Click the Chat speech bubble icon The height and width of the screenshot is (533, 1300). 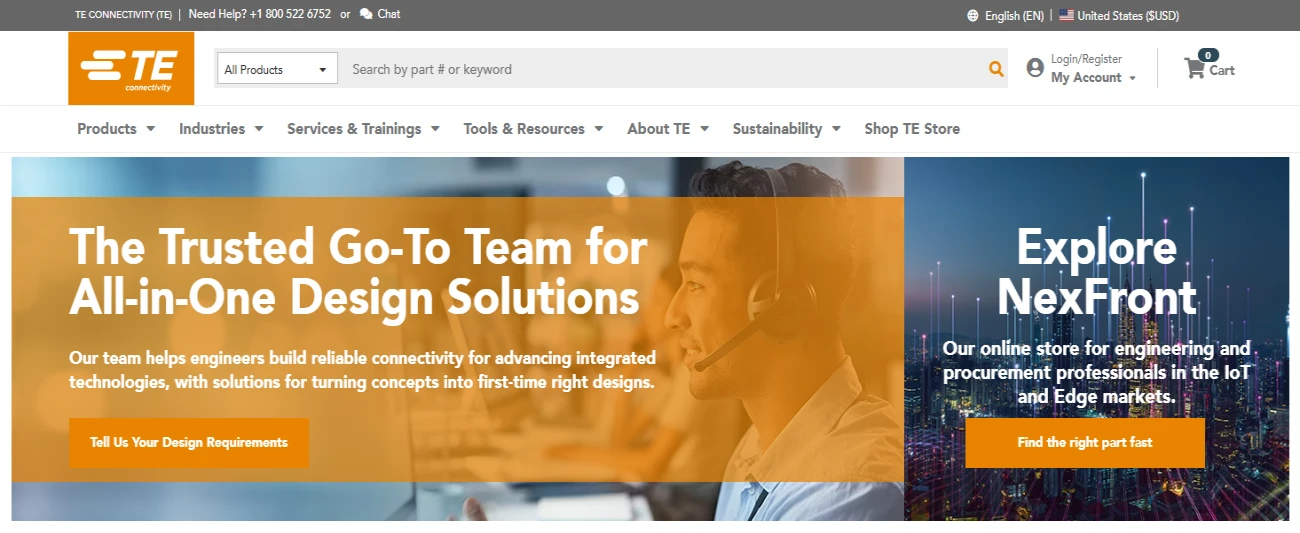pyautogui.click(x=366, y=14)
